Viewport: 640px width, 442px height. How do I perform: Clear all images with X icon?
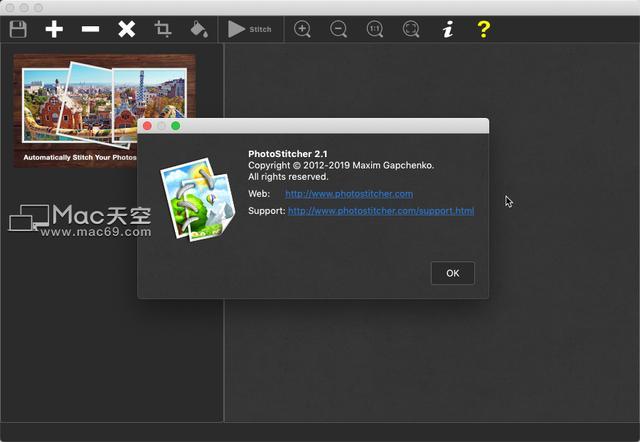(x=127, y=29)
